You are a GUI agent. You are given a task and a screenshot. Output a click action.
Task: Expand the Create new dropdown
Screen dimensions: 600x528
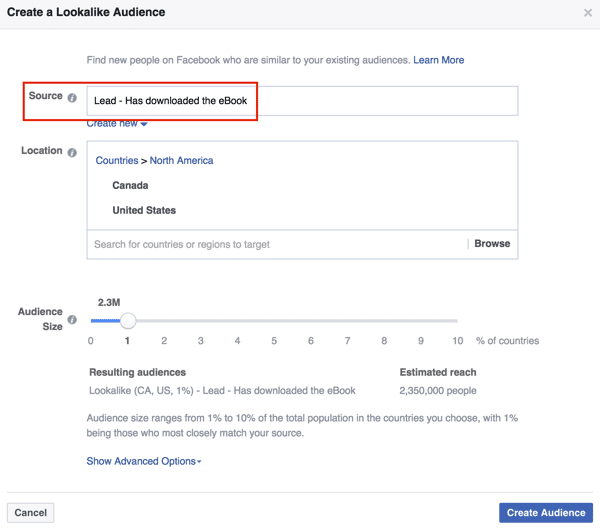pos(117,124)
